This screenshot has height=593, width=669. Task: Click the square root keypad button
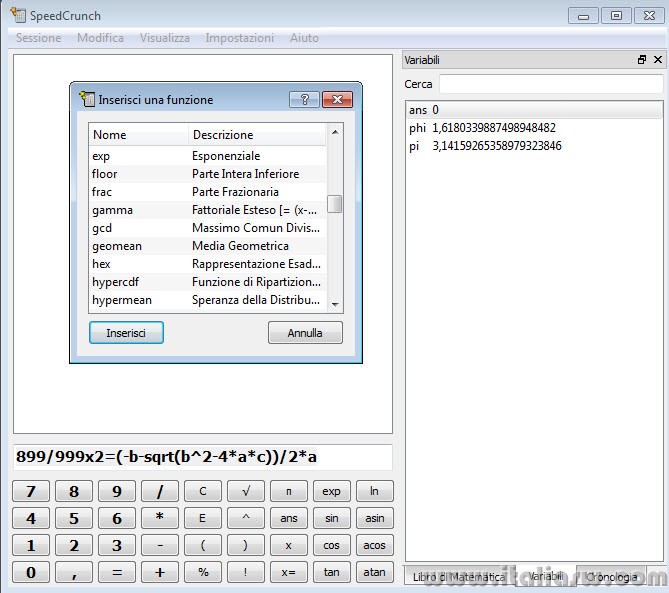[246, 491]
